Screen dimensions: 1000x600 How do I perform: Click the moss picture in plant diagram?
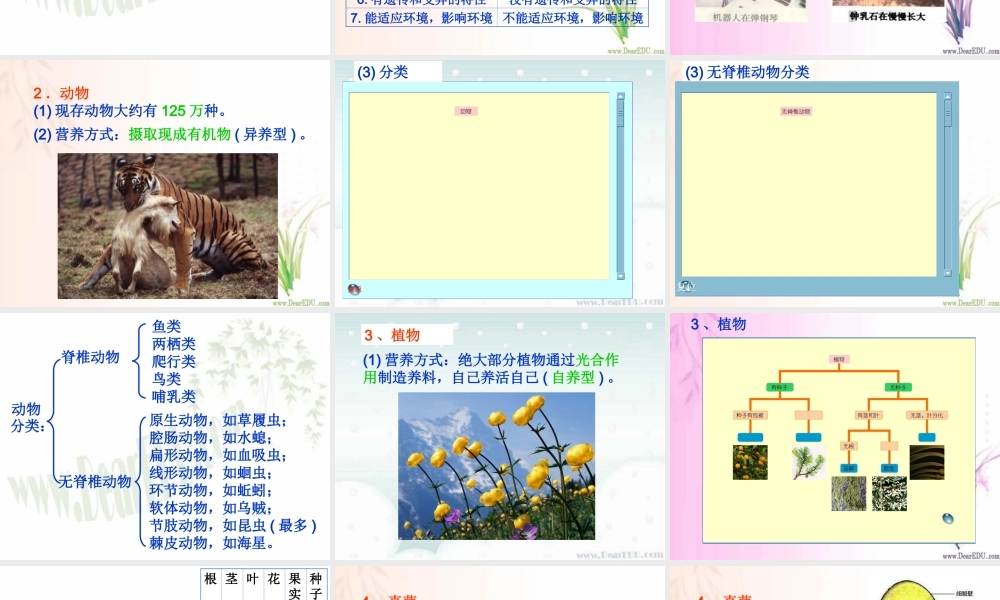[x=848, y=493]
